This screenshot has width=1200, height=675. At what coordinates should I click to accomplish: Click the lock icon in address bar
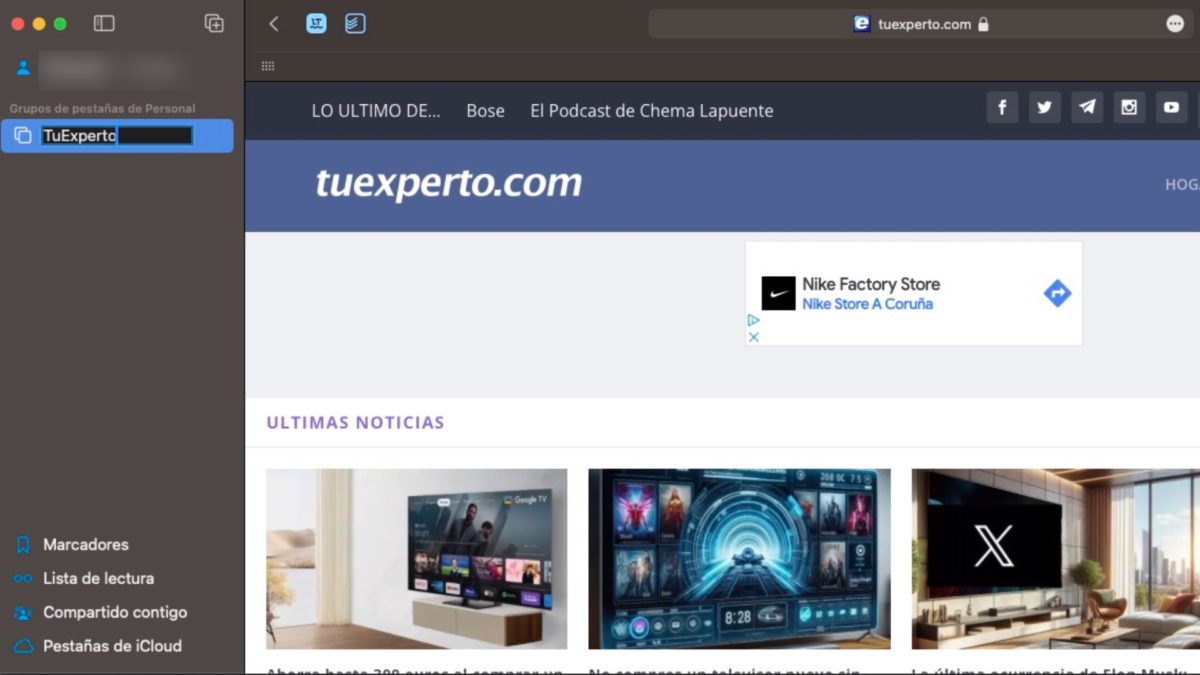tap(983, 24)
